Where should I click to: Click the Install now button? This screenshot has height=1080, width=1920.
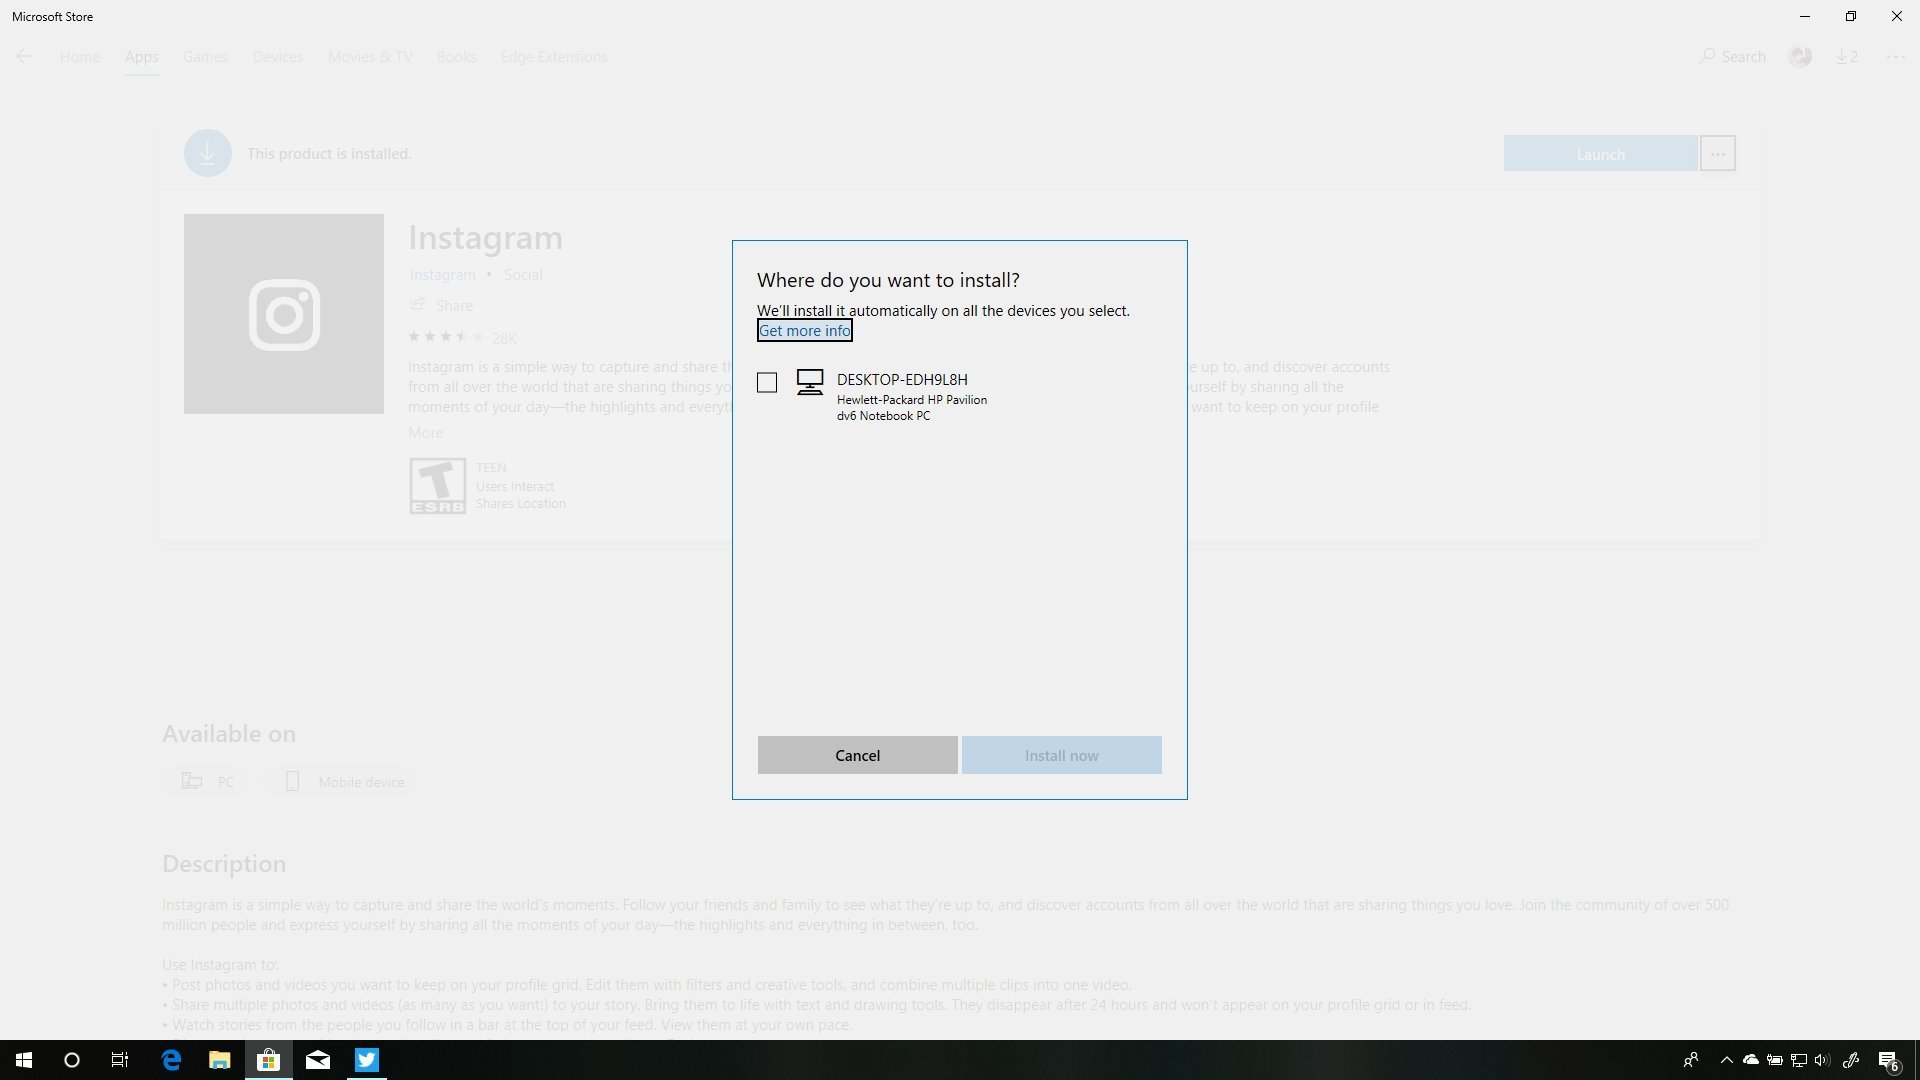pos(1061,755)
